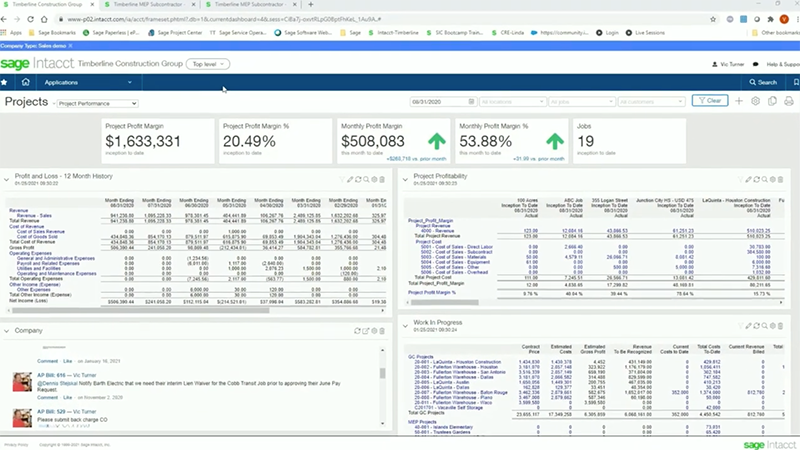
Task: Click the Company feed scroll down arrow
Action: (x=383, y=423)
